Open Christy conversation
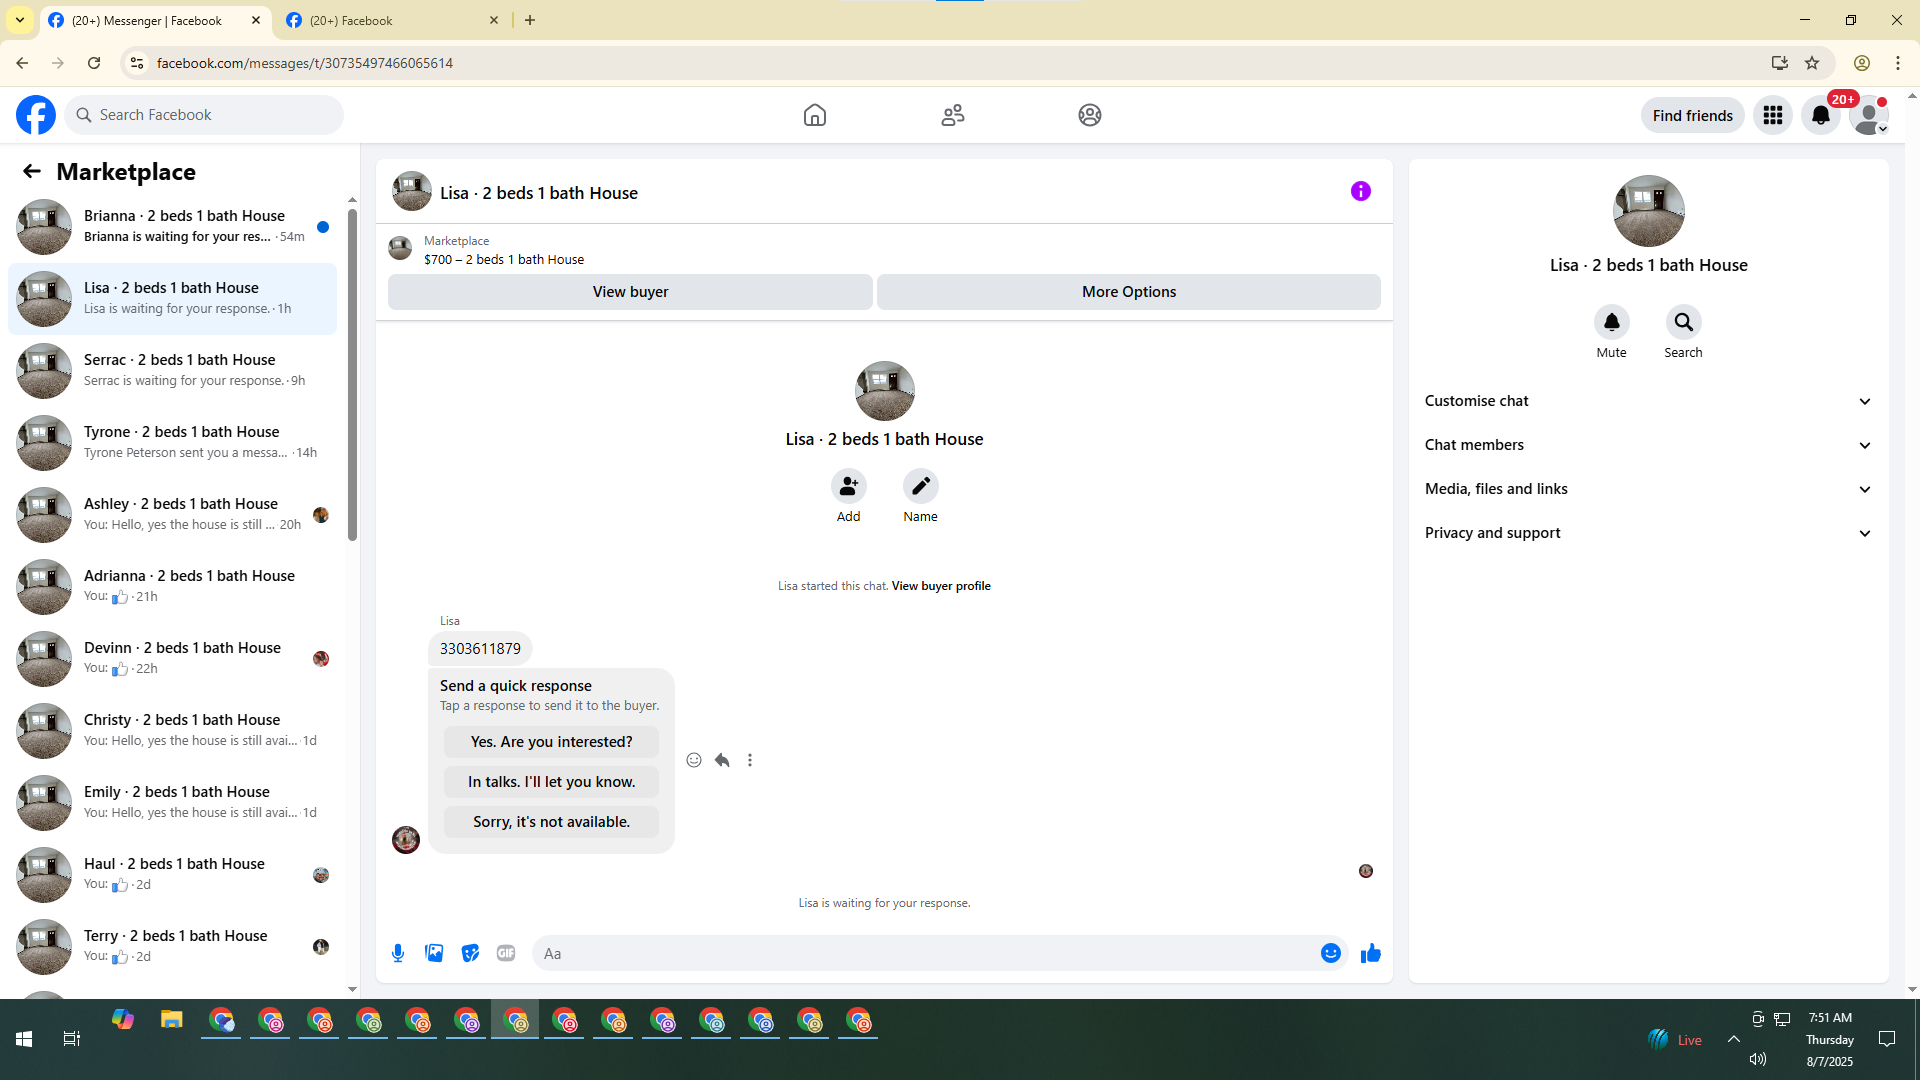This screenshot has width=1920, height=1080. 172,731
